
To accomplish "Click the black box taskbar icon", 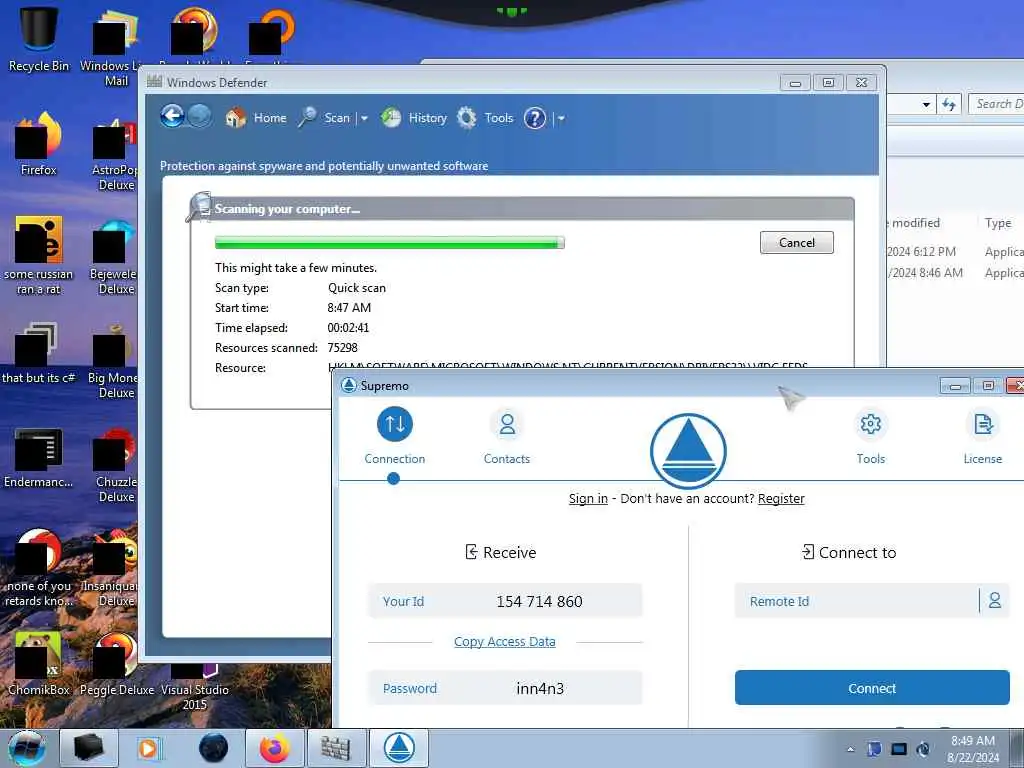I will (89, 748).
